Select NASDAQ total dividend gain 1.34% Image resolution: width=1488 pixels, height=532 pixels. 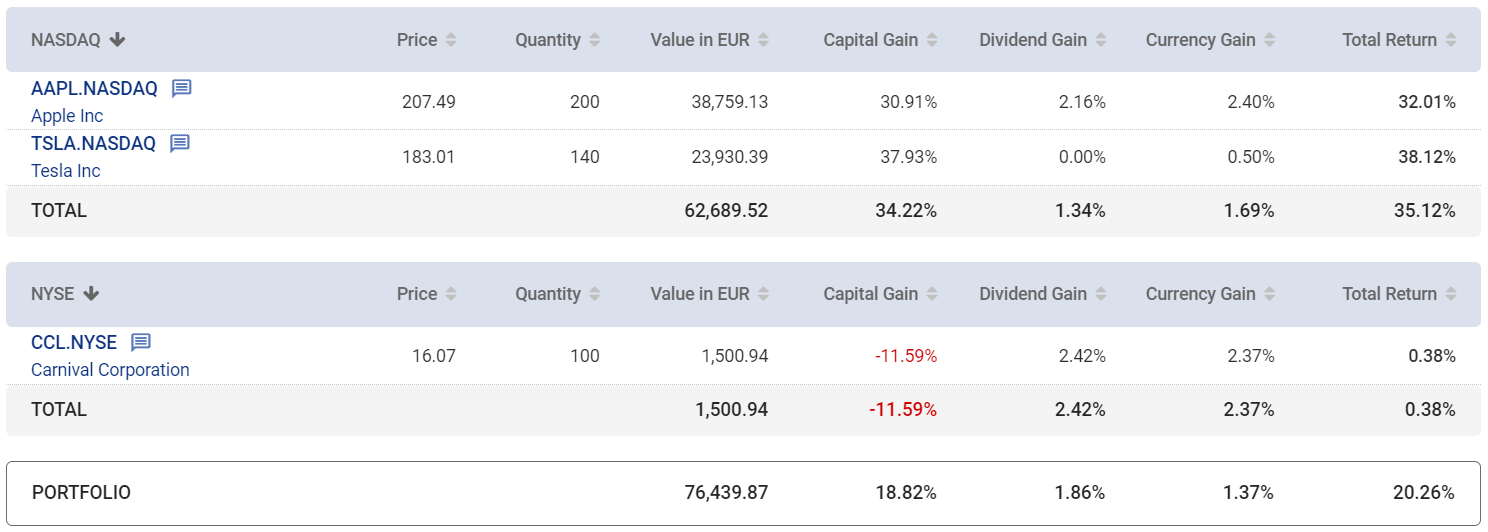[1081, 211]
